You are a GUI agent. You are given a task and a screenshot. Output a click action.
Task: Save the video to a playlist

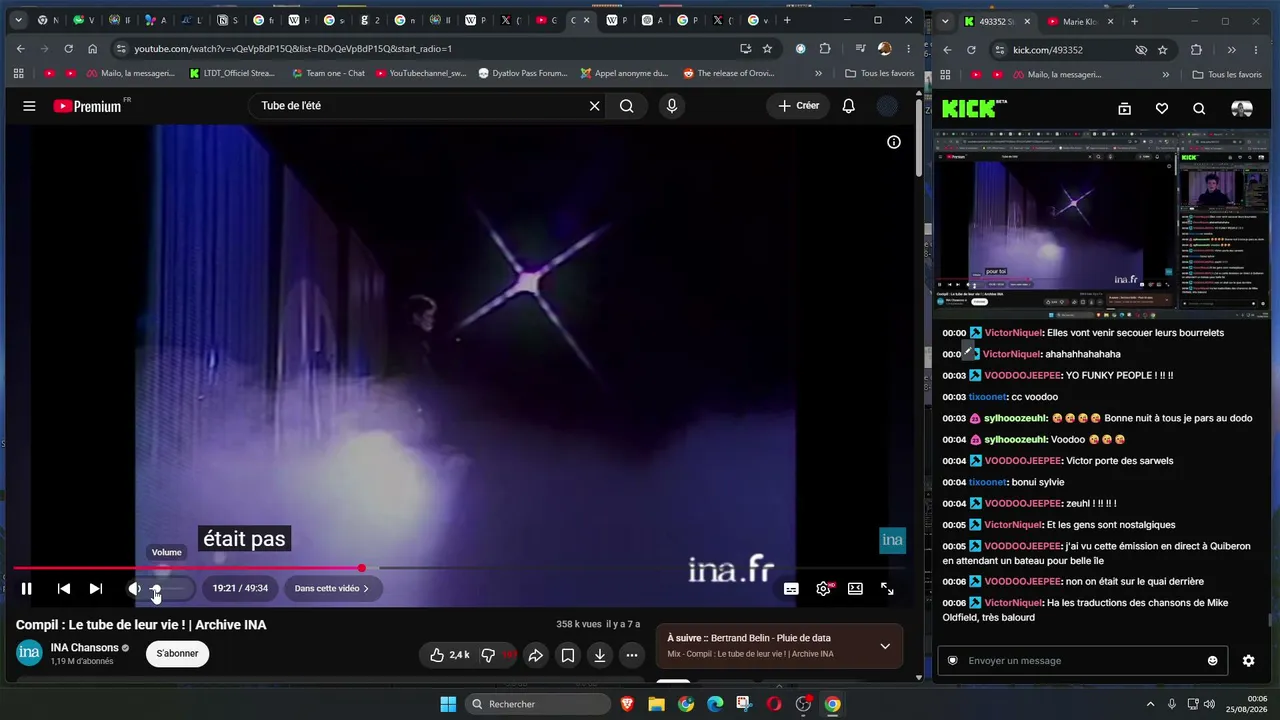568,655
